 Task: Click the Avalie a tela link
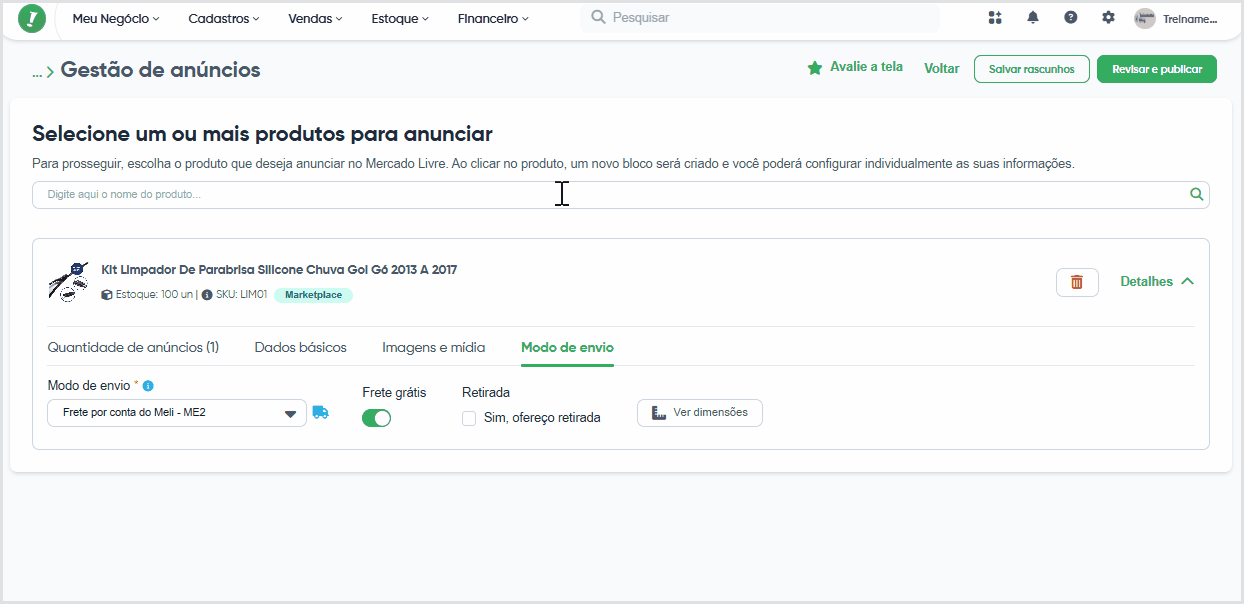click(x=866, y=67)
